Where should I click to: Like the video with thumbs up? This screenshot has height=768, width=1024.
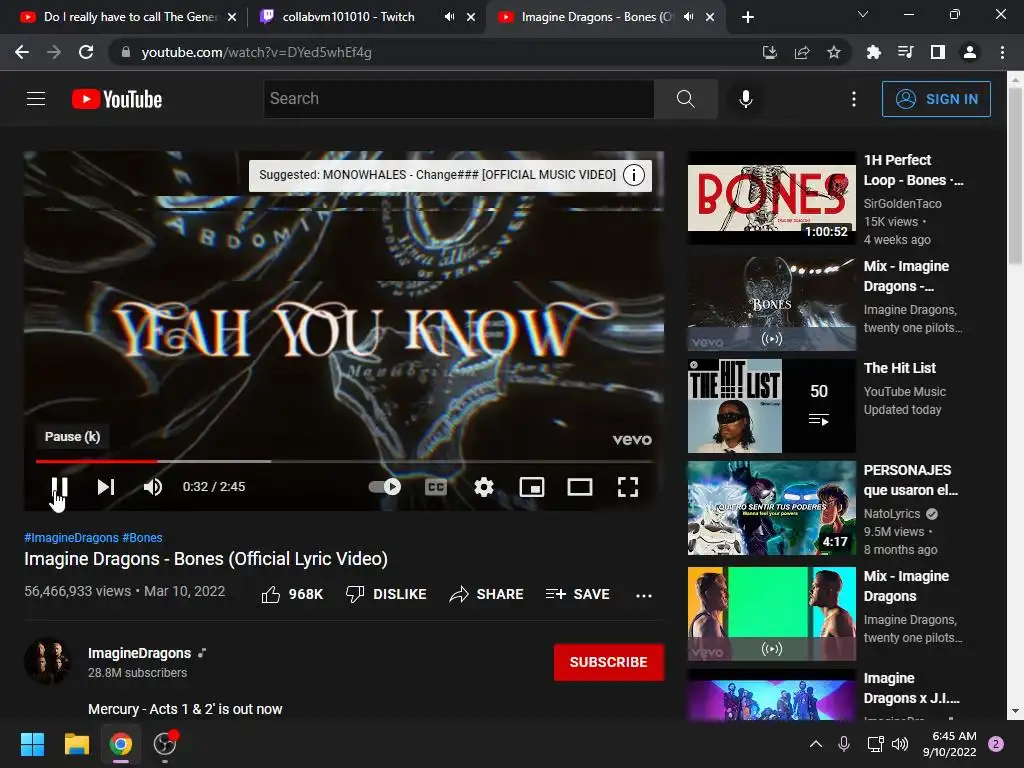click(292, 594)
